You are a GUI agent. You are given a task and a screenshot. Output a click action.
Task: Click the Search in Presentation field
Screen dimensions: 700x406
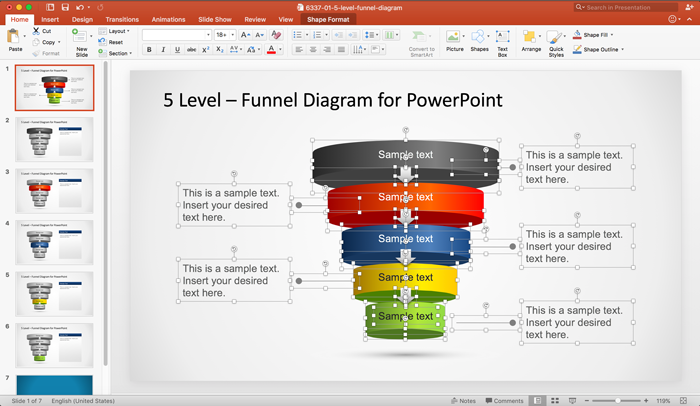(625, 7)
